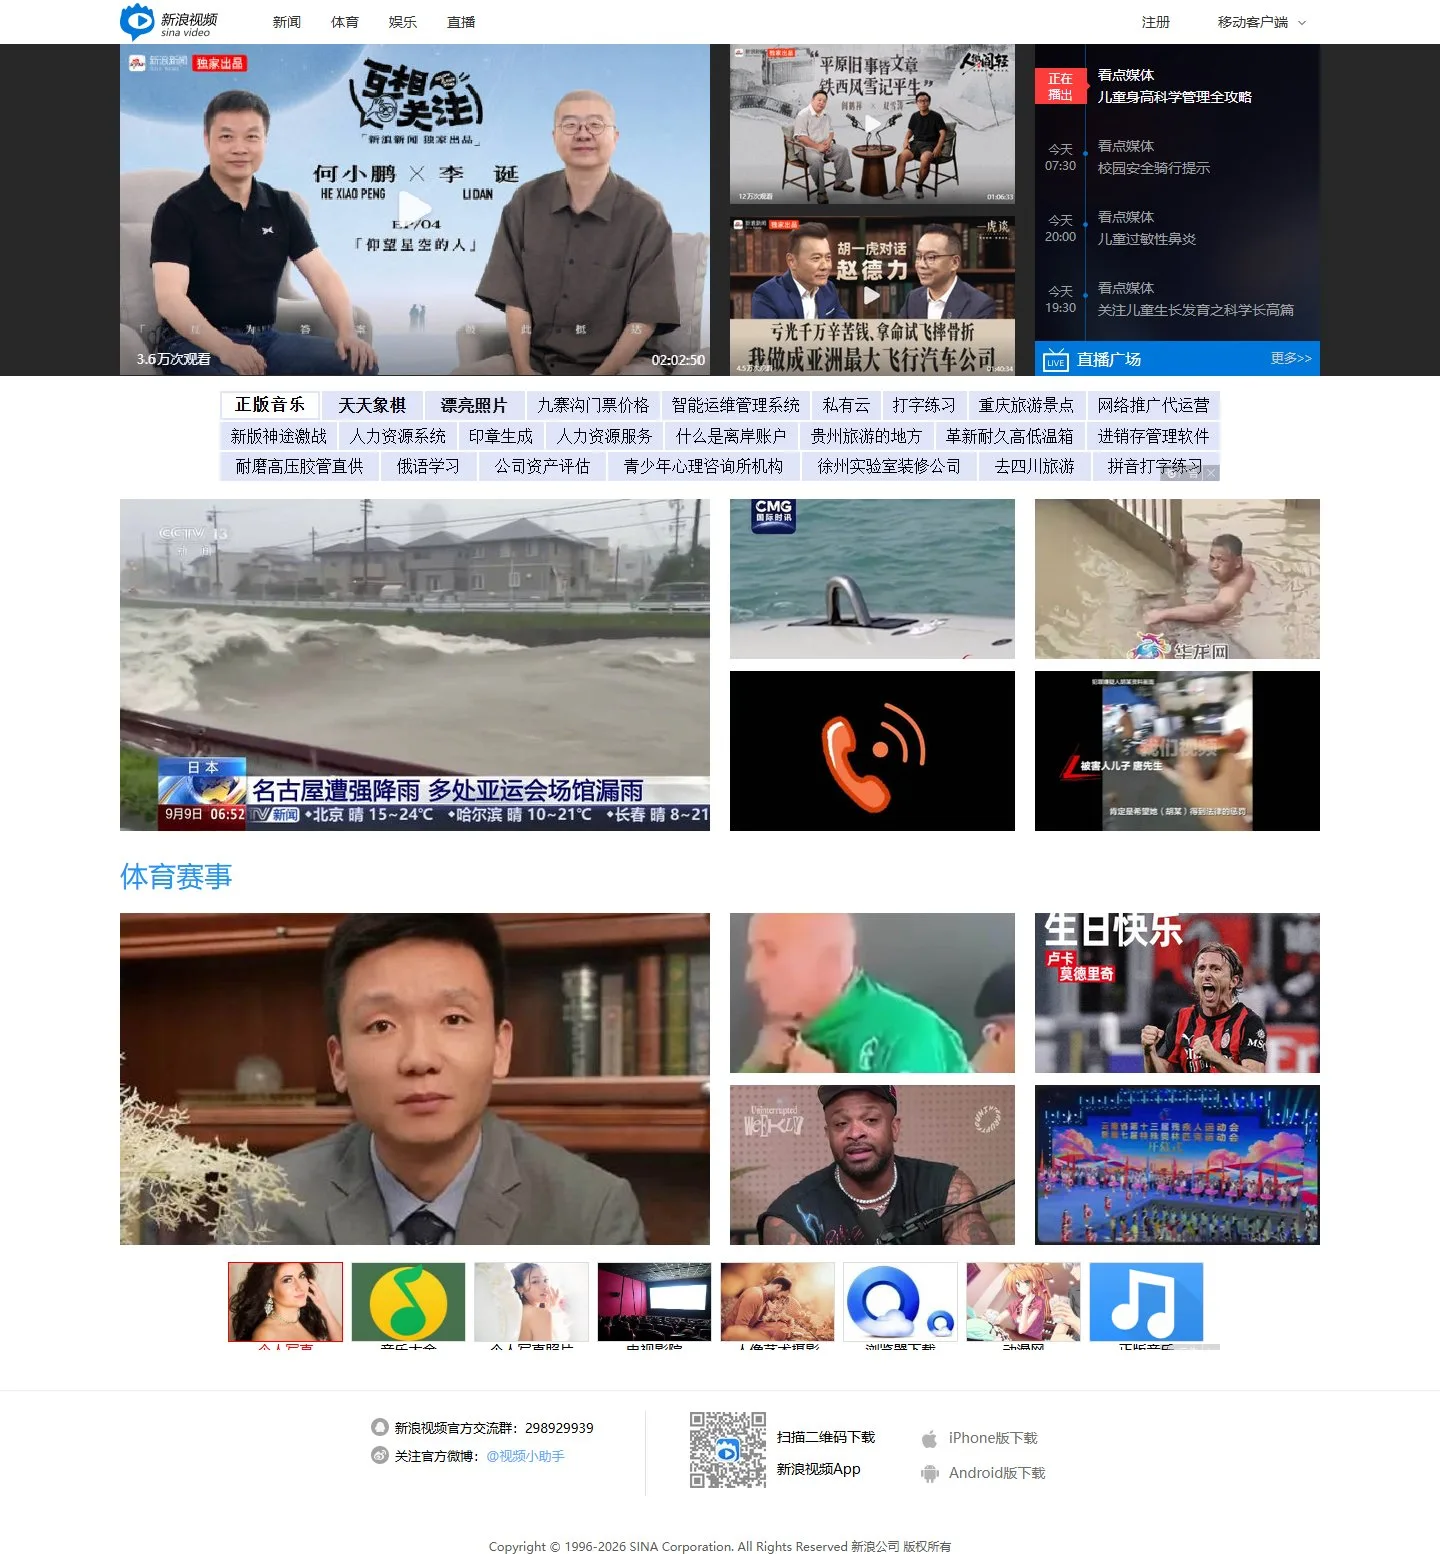Play the 何小鹏 × 李诞 featured video
Screen dimensions: 1440x1554
[x=415, y=209]
